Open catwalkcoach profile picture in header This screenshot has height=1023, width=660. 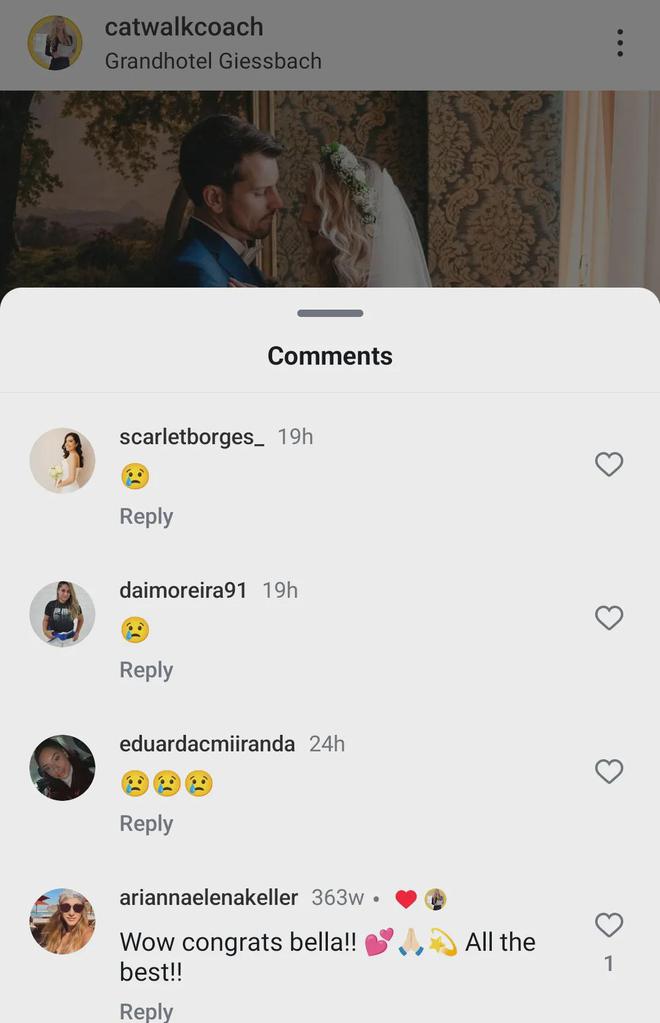[x=55, y=43]
